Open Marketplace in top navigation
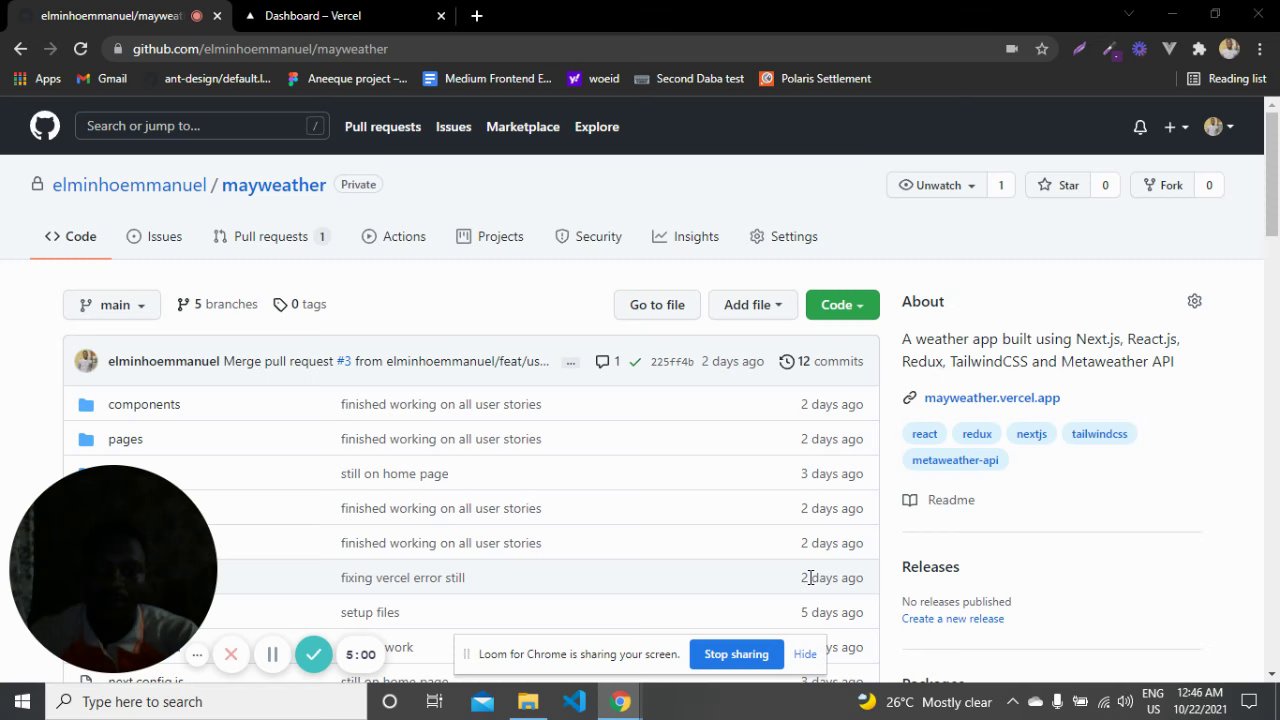 (x=523, y=127)
